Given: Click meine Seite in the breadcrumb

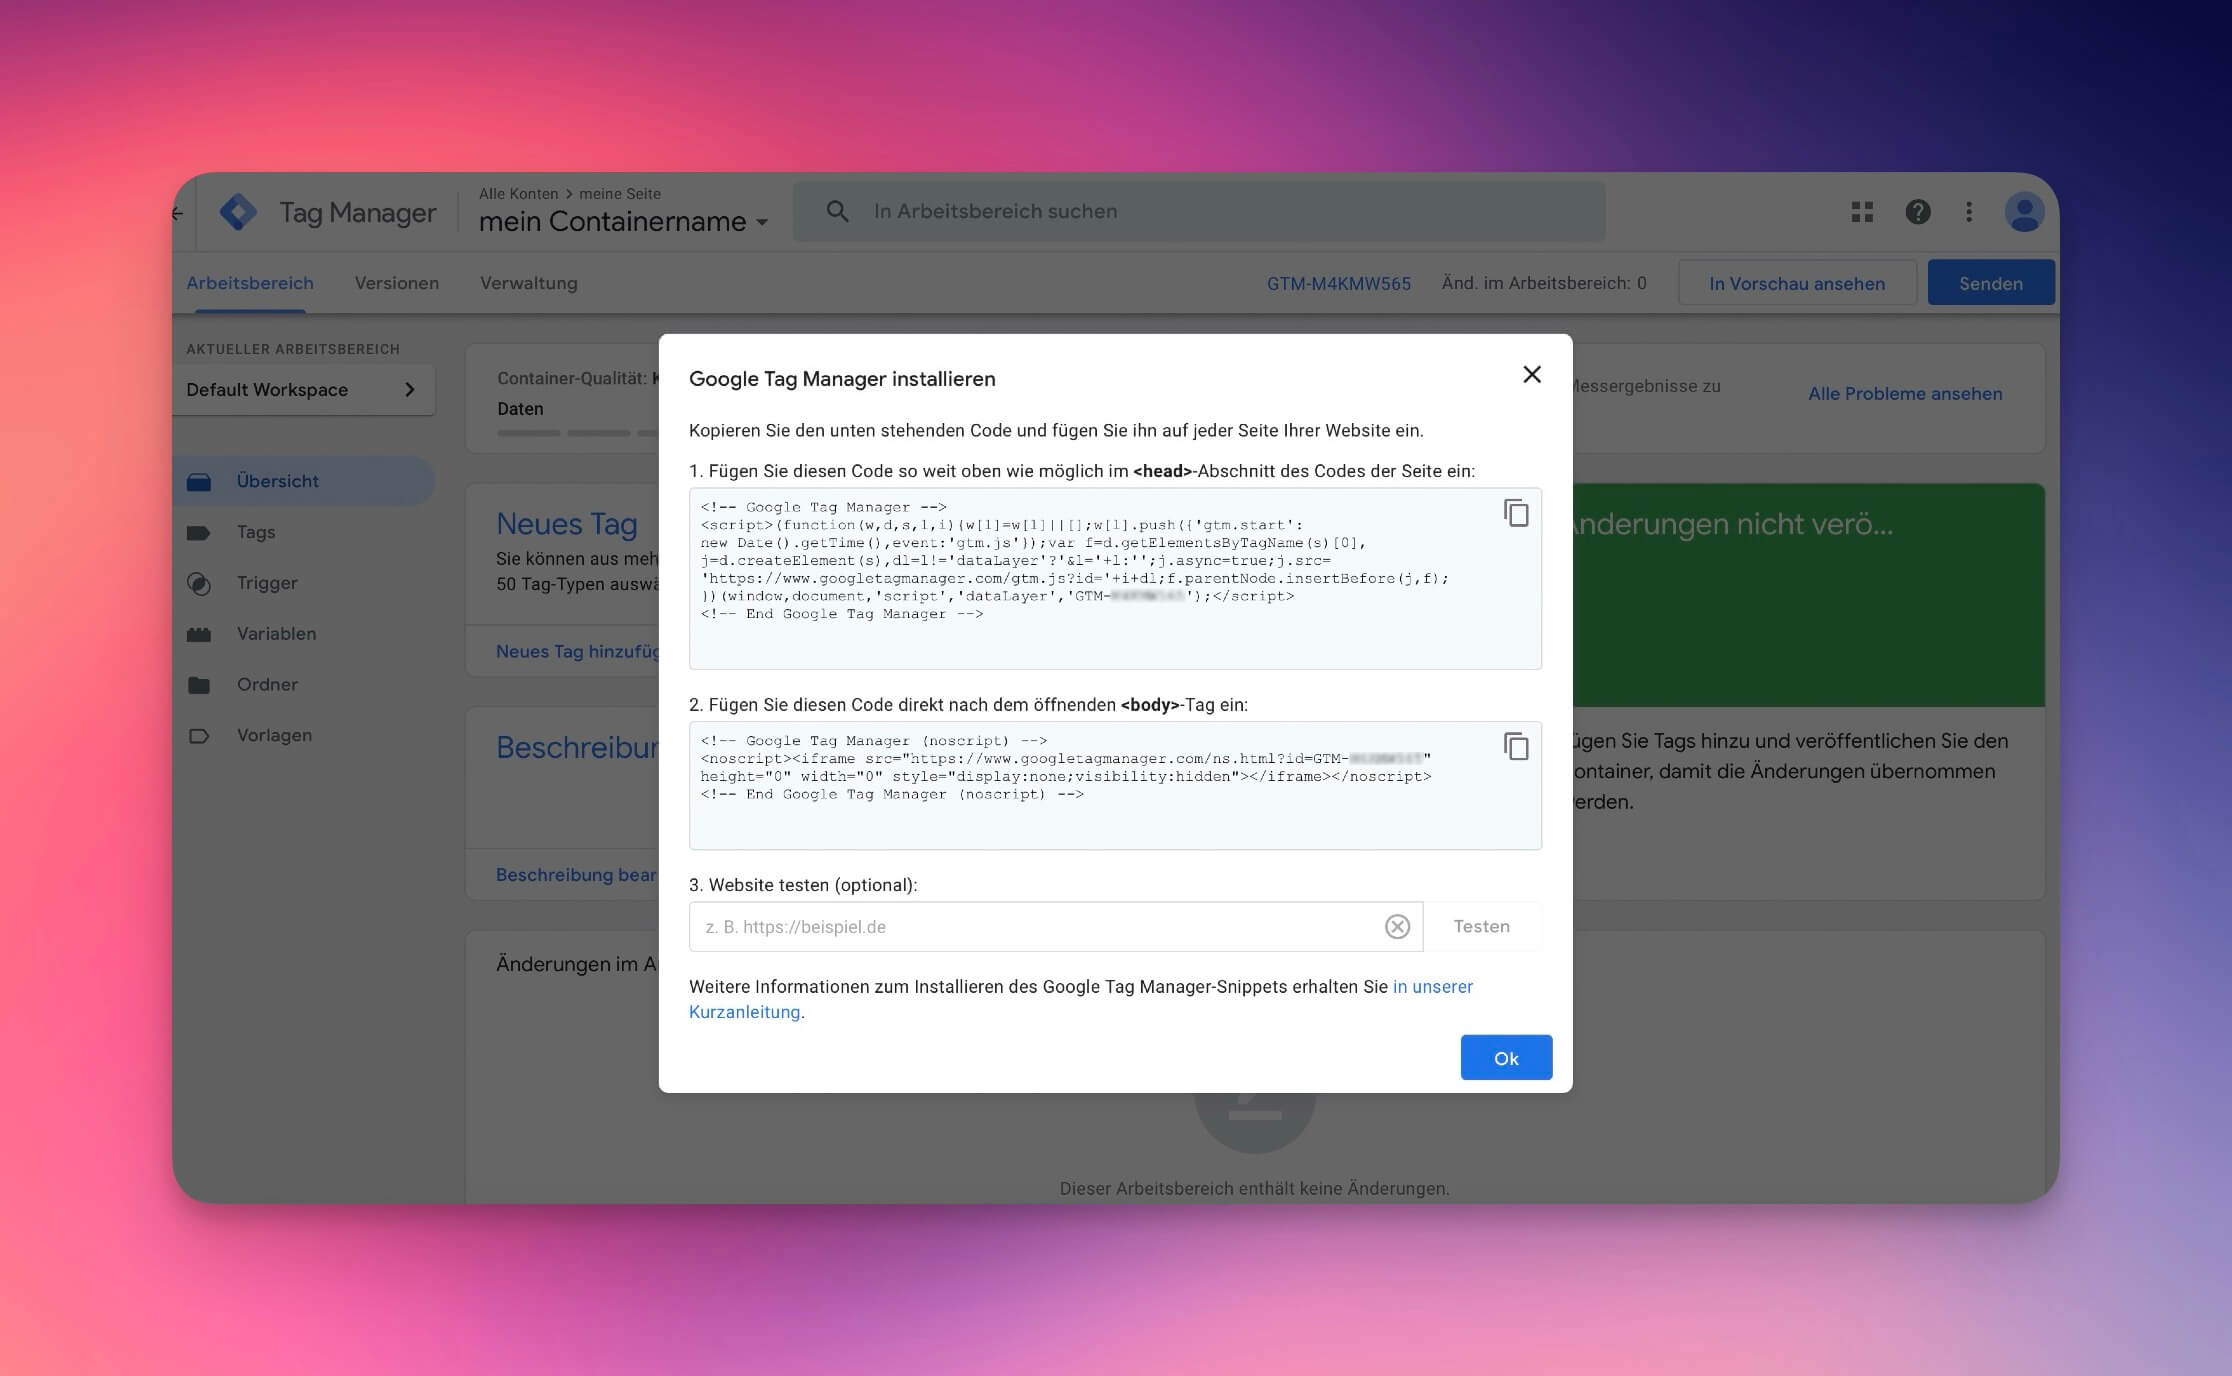Looking at the screenshot, I should 620,194.
